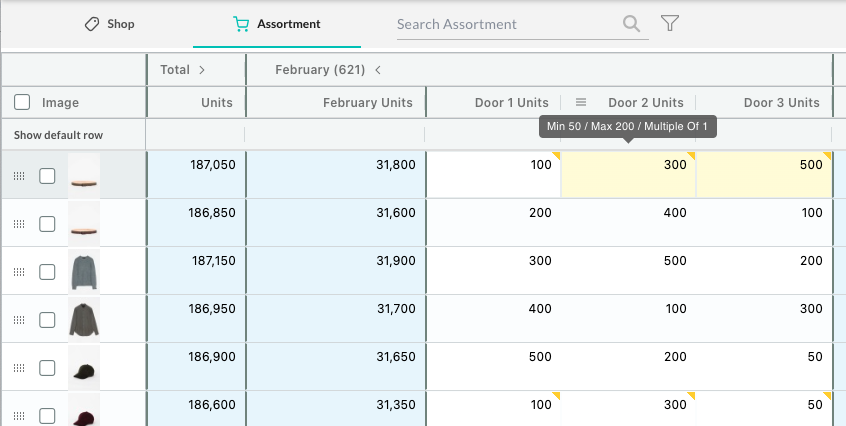The height and width of the screenshot is (426, 846).
Task: Click drag handle of black cap row
Action: click(x=18, y=368)
